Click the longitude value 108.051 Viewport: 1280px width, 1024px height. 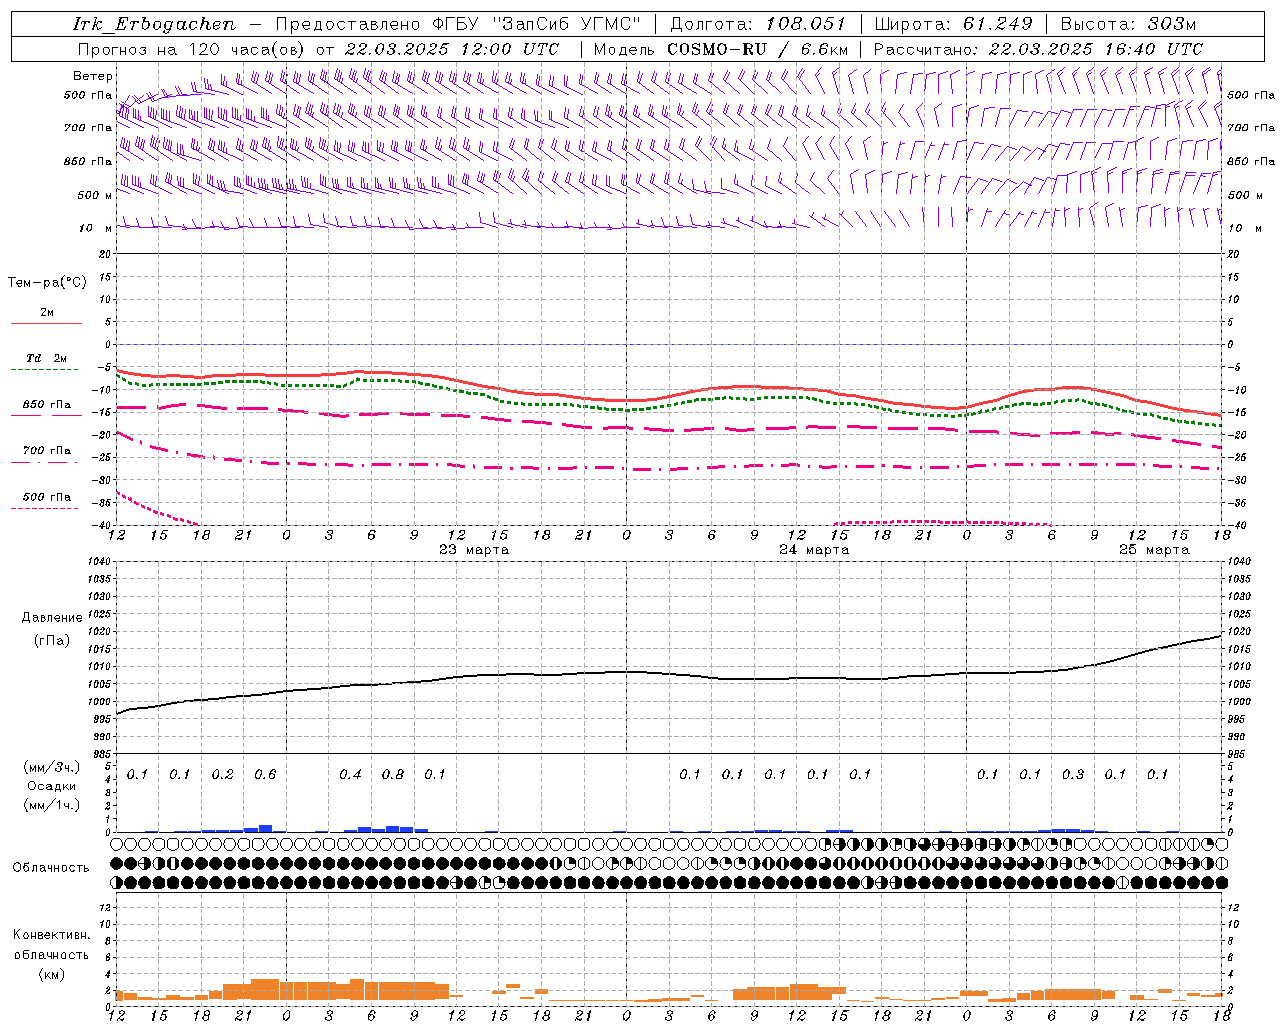tap(805, 24)
